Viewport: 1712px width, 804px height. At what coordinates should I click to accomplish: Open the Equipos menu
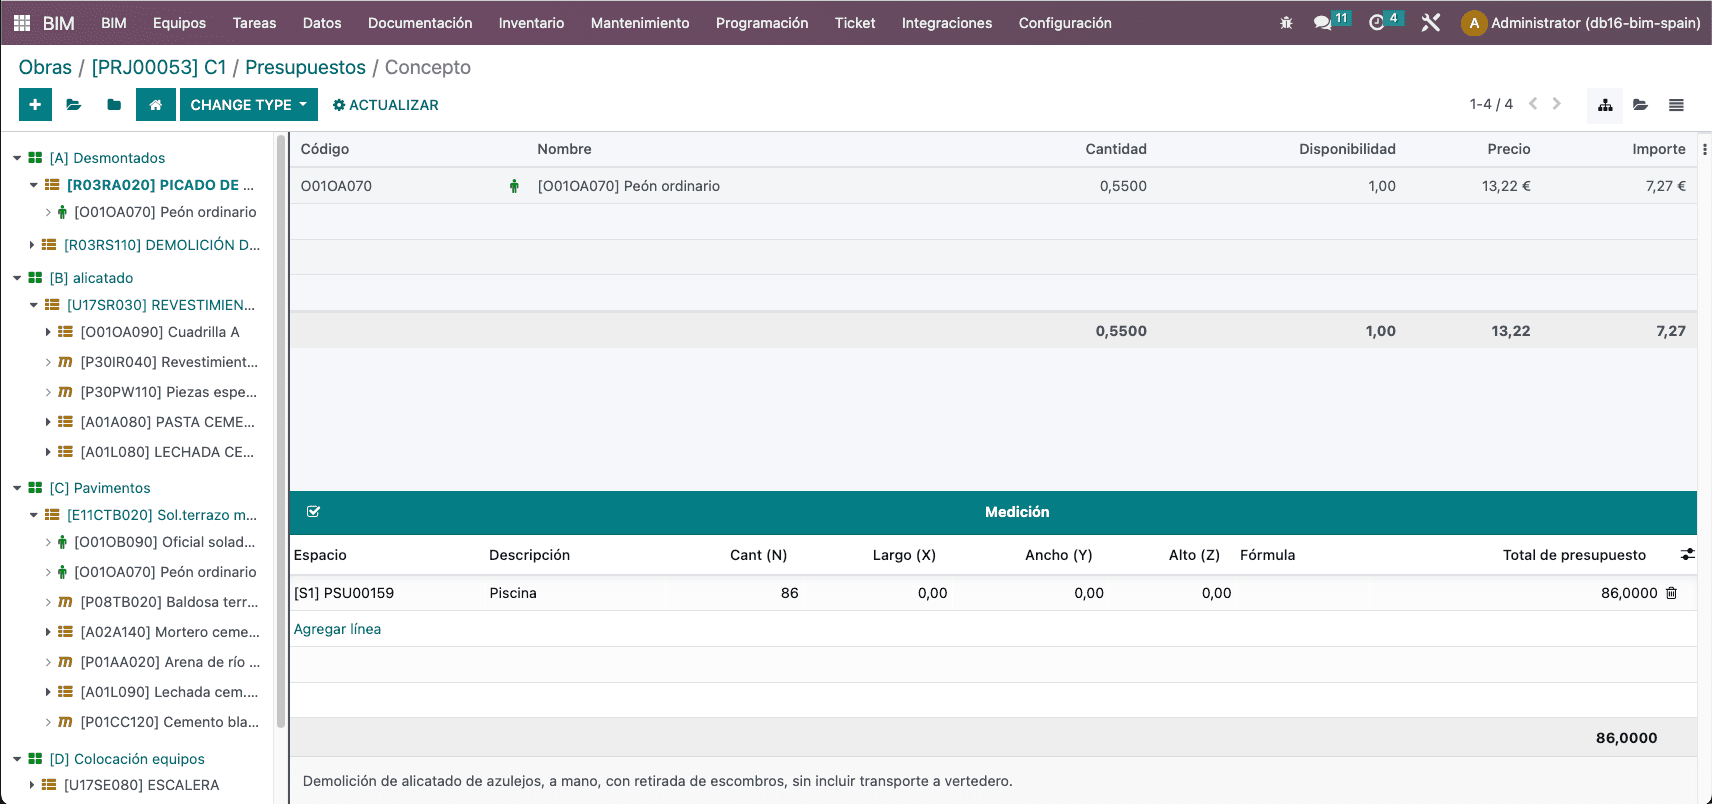tap(179, 23)
